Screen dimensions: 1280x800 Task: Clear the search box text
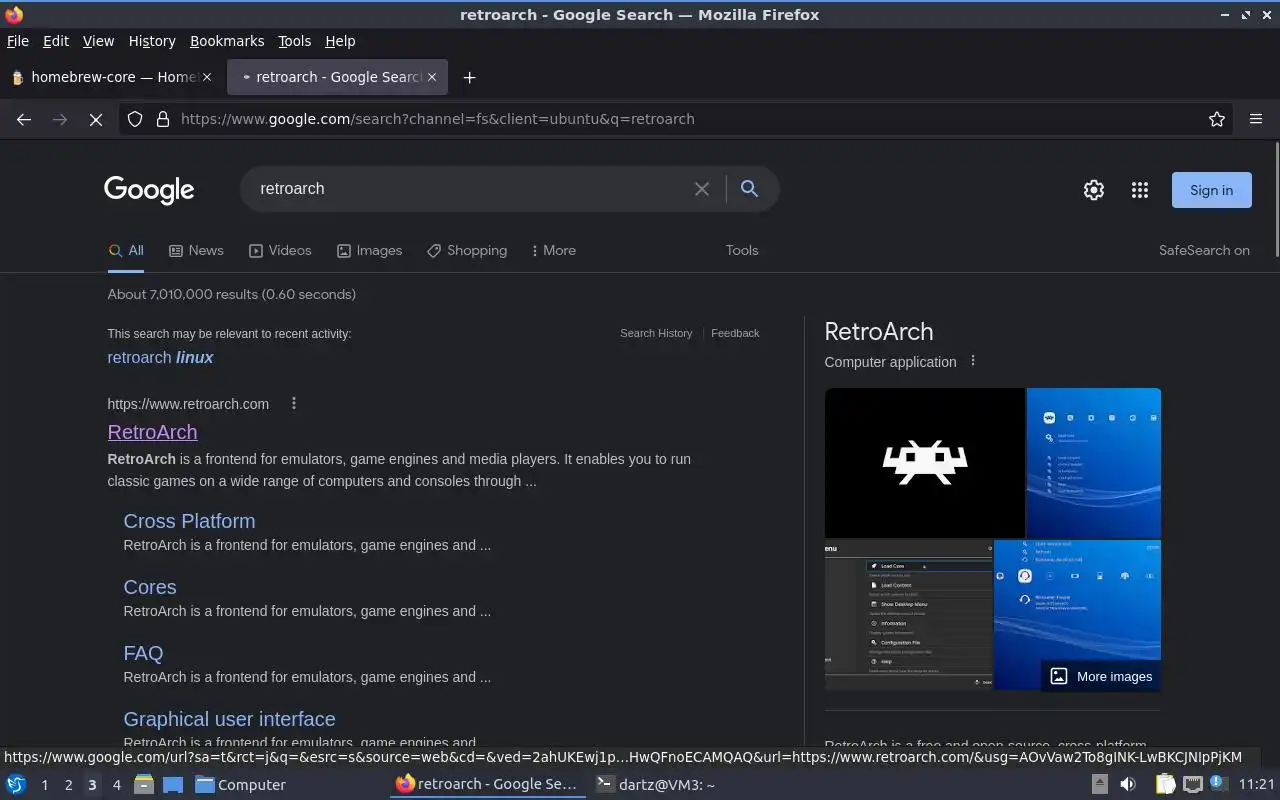tap(702, 189)
